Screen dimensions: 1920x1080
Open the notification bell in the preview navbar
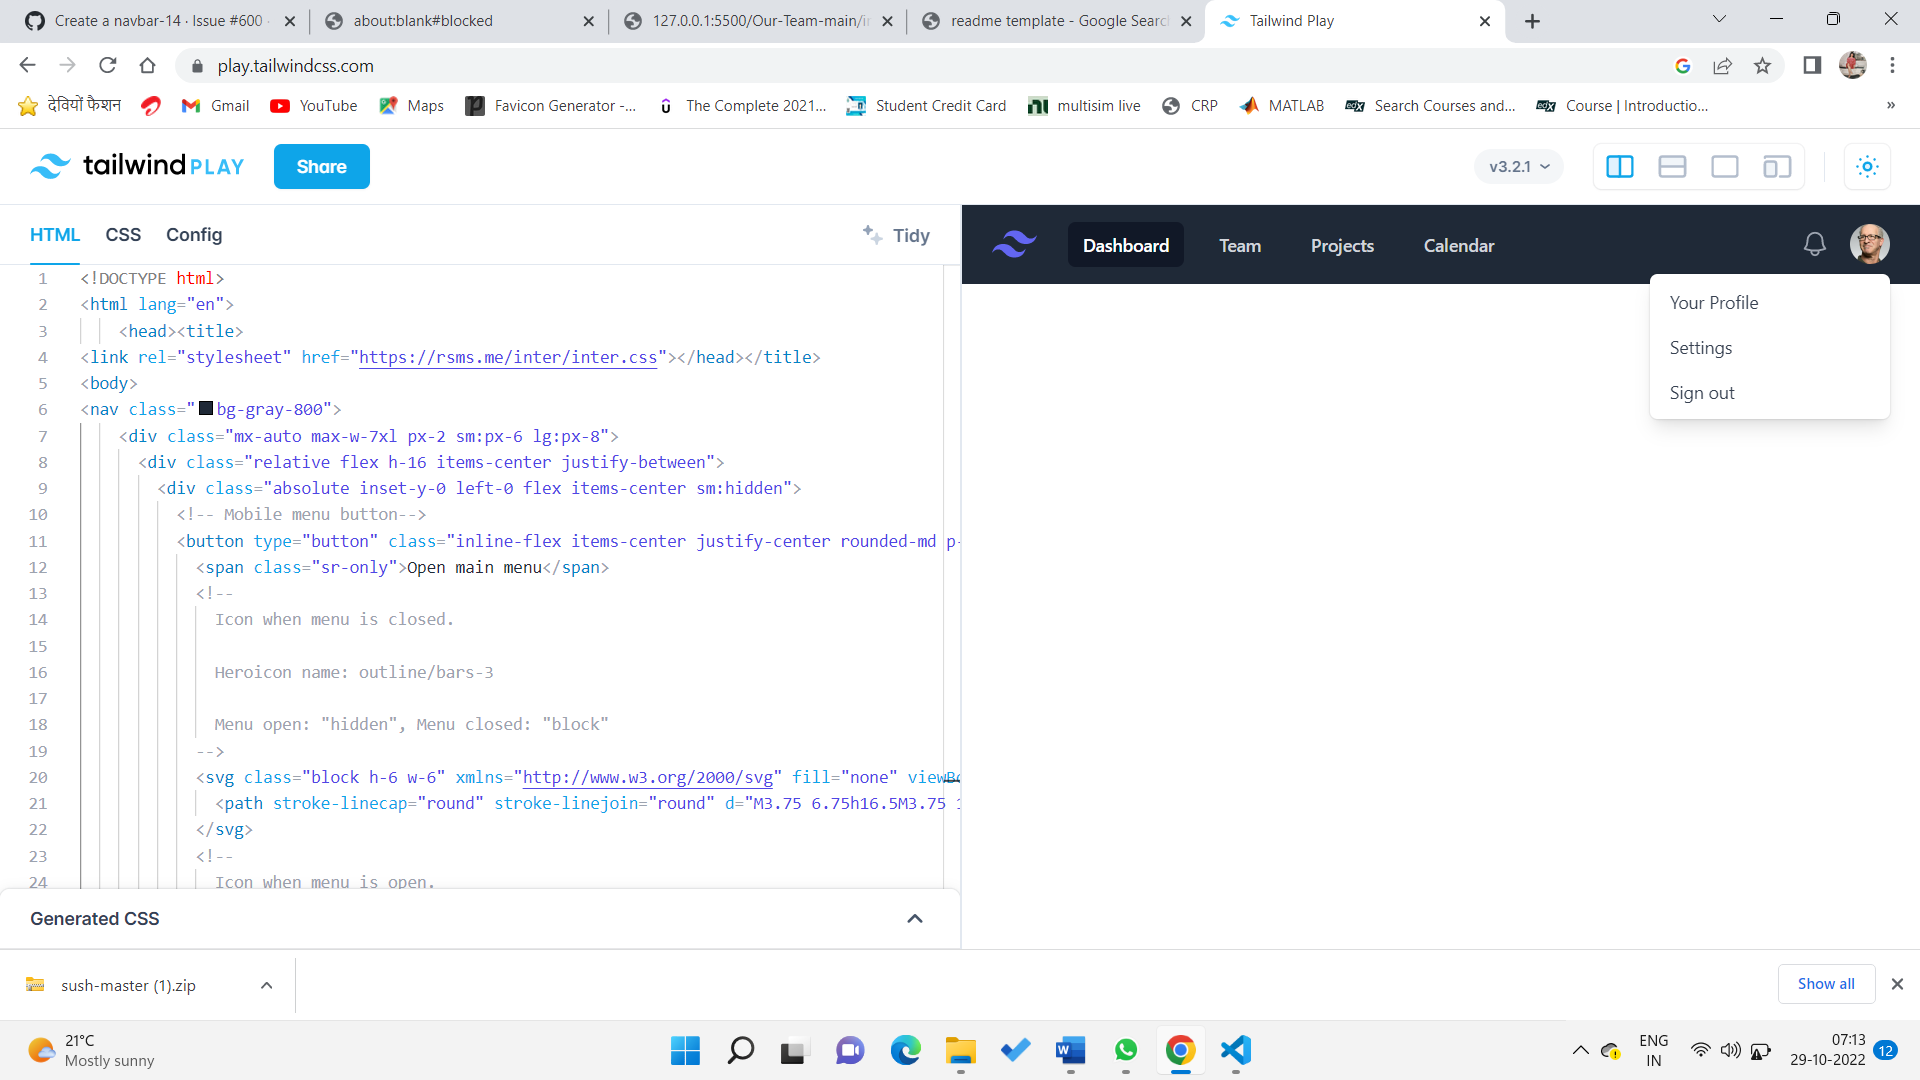[x=1814, y=243]
